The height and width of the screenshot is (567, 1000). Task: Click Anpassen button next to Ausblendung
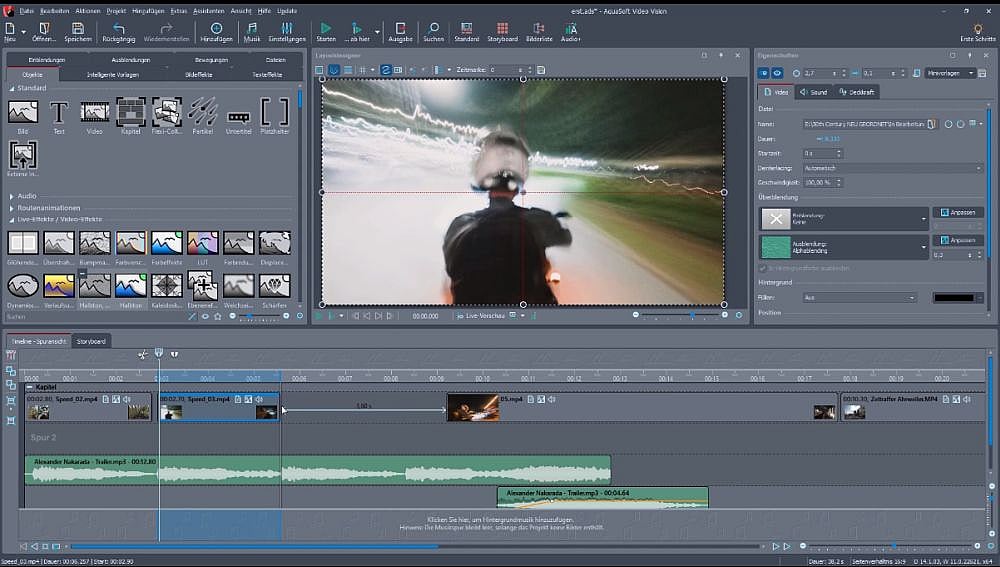coord(958,240)
